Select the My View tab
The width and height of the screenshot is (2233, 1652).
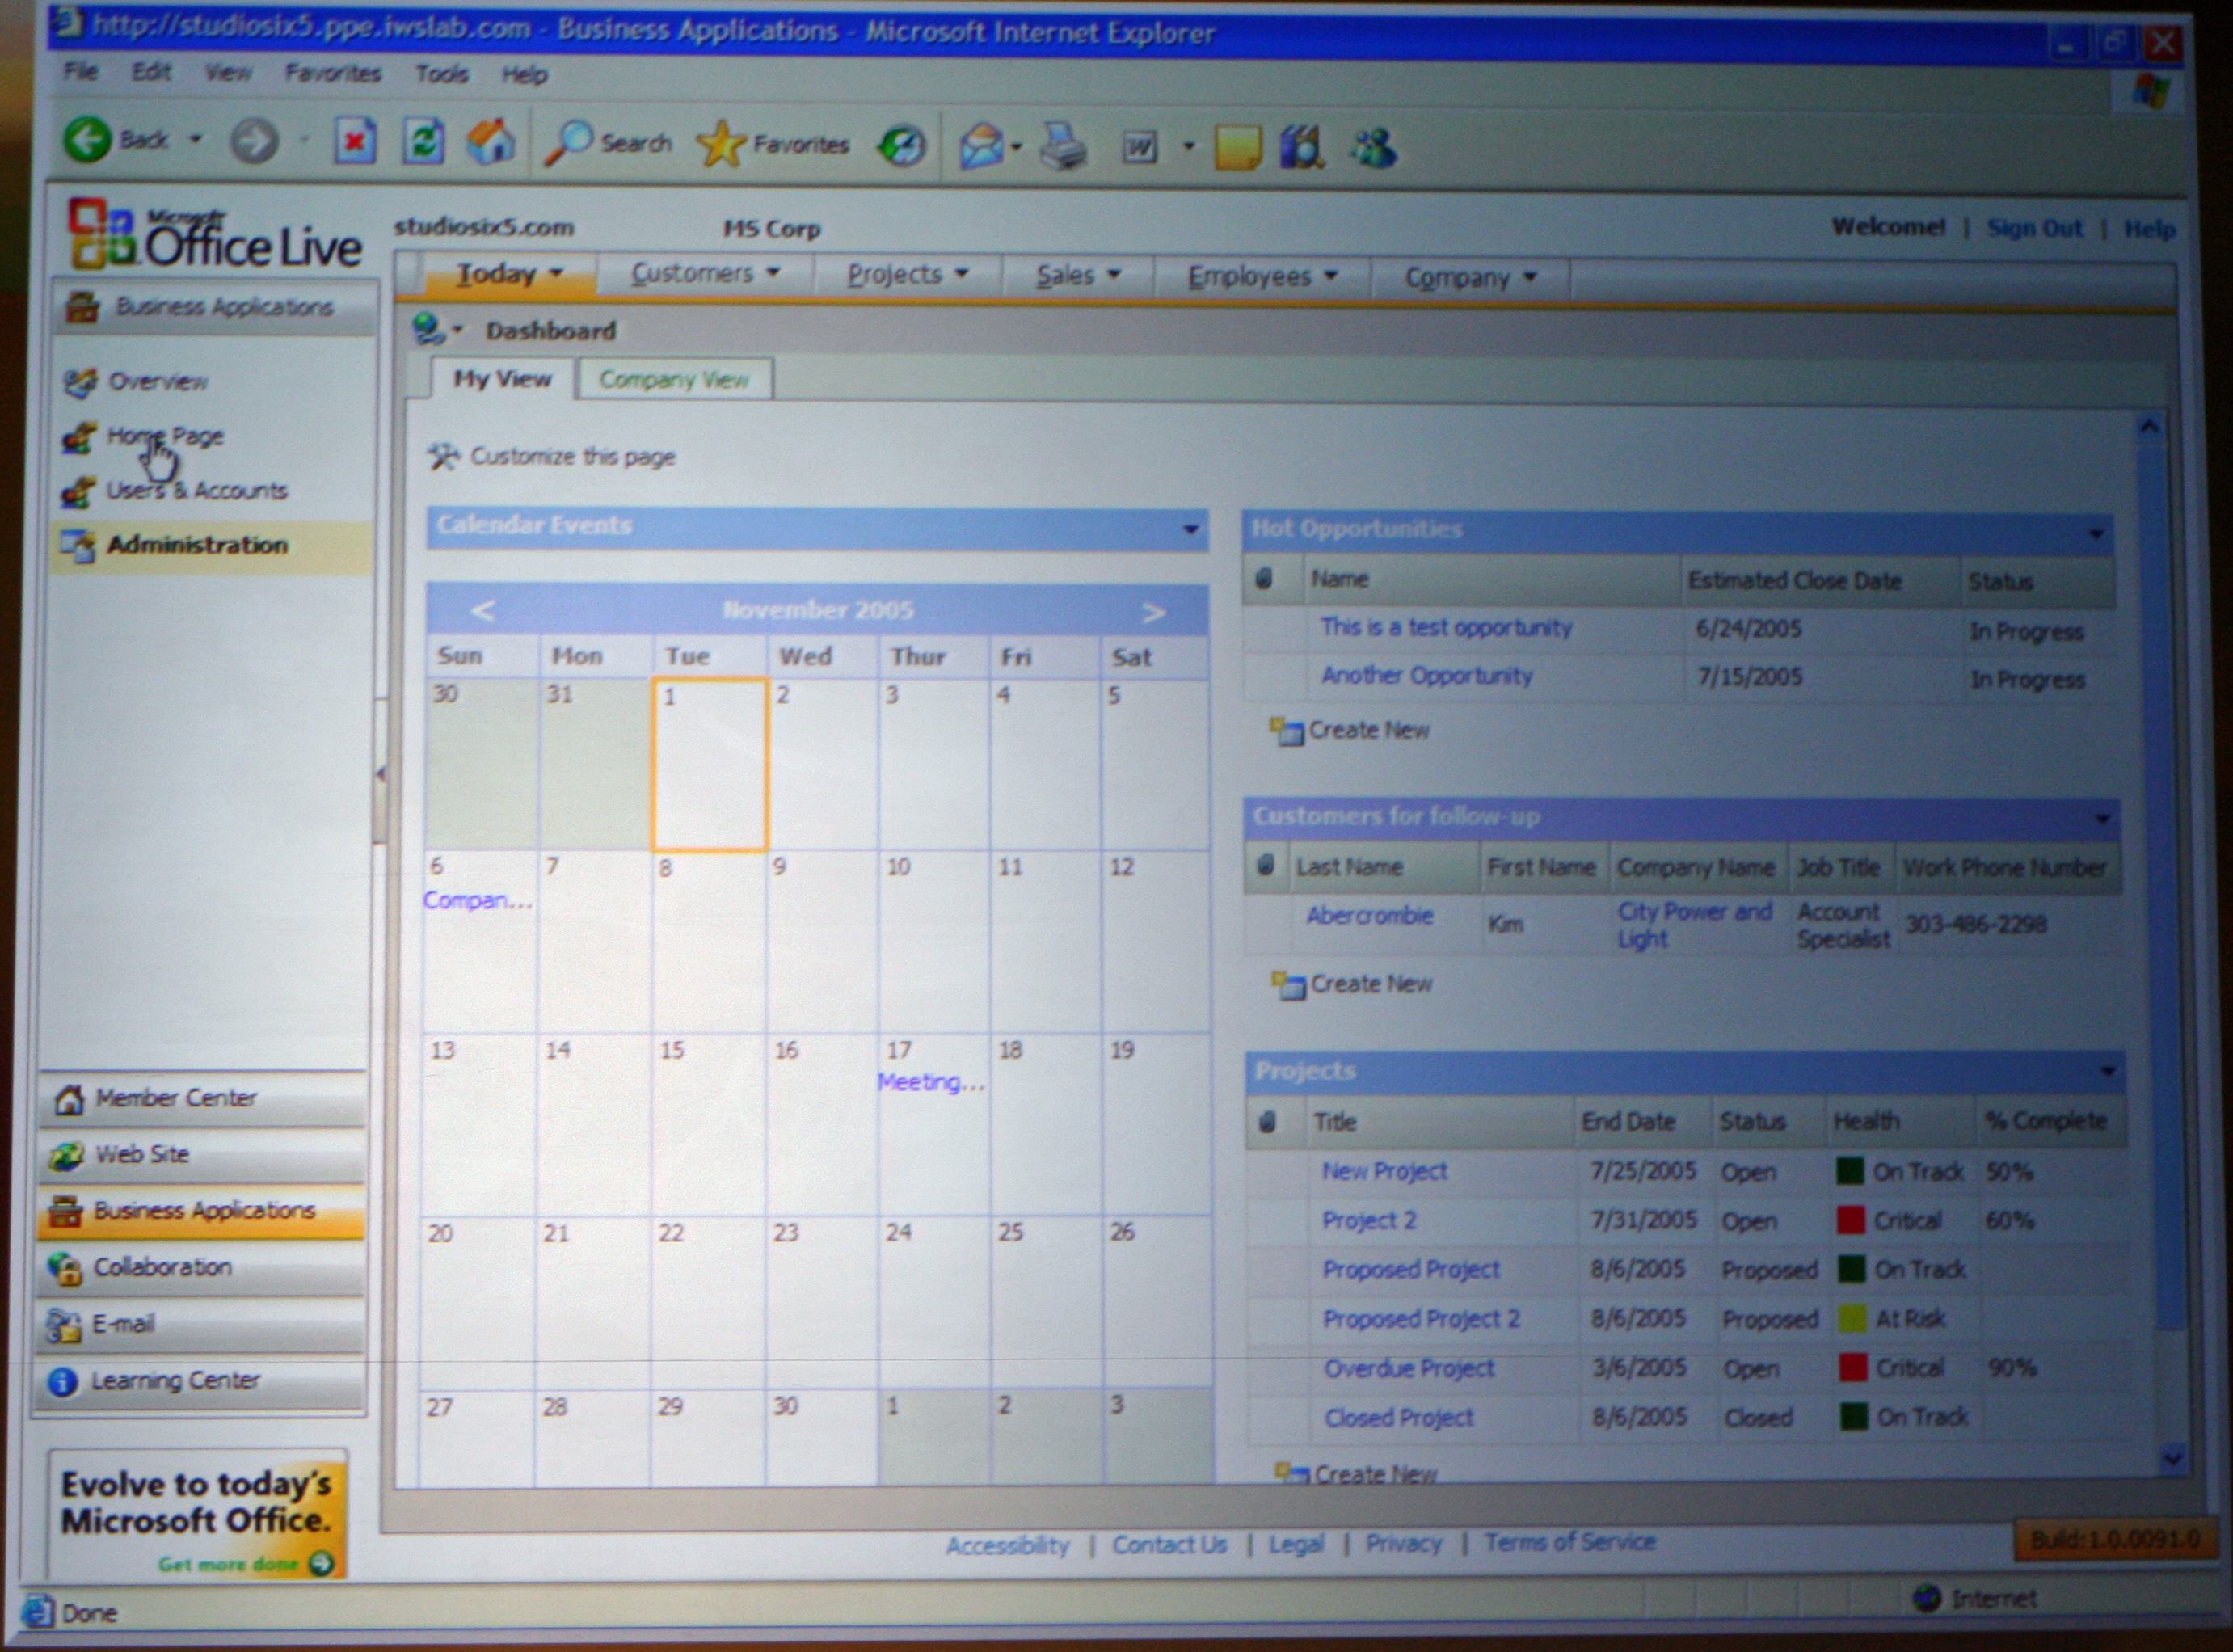(502, 378)
